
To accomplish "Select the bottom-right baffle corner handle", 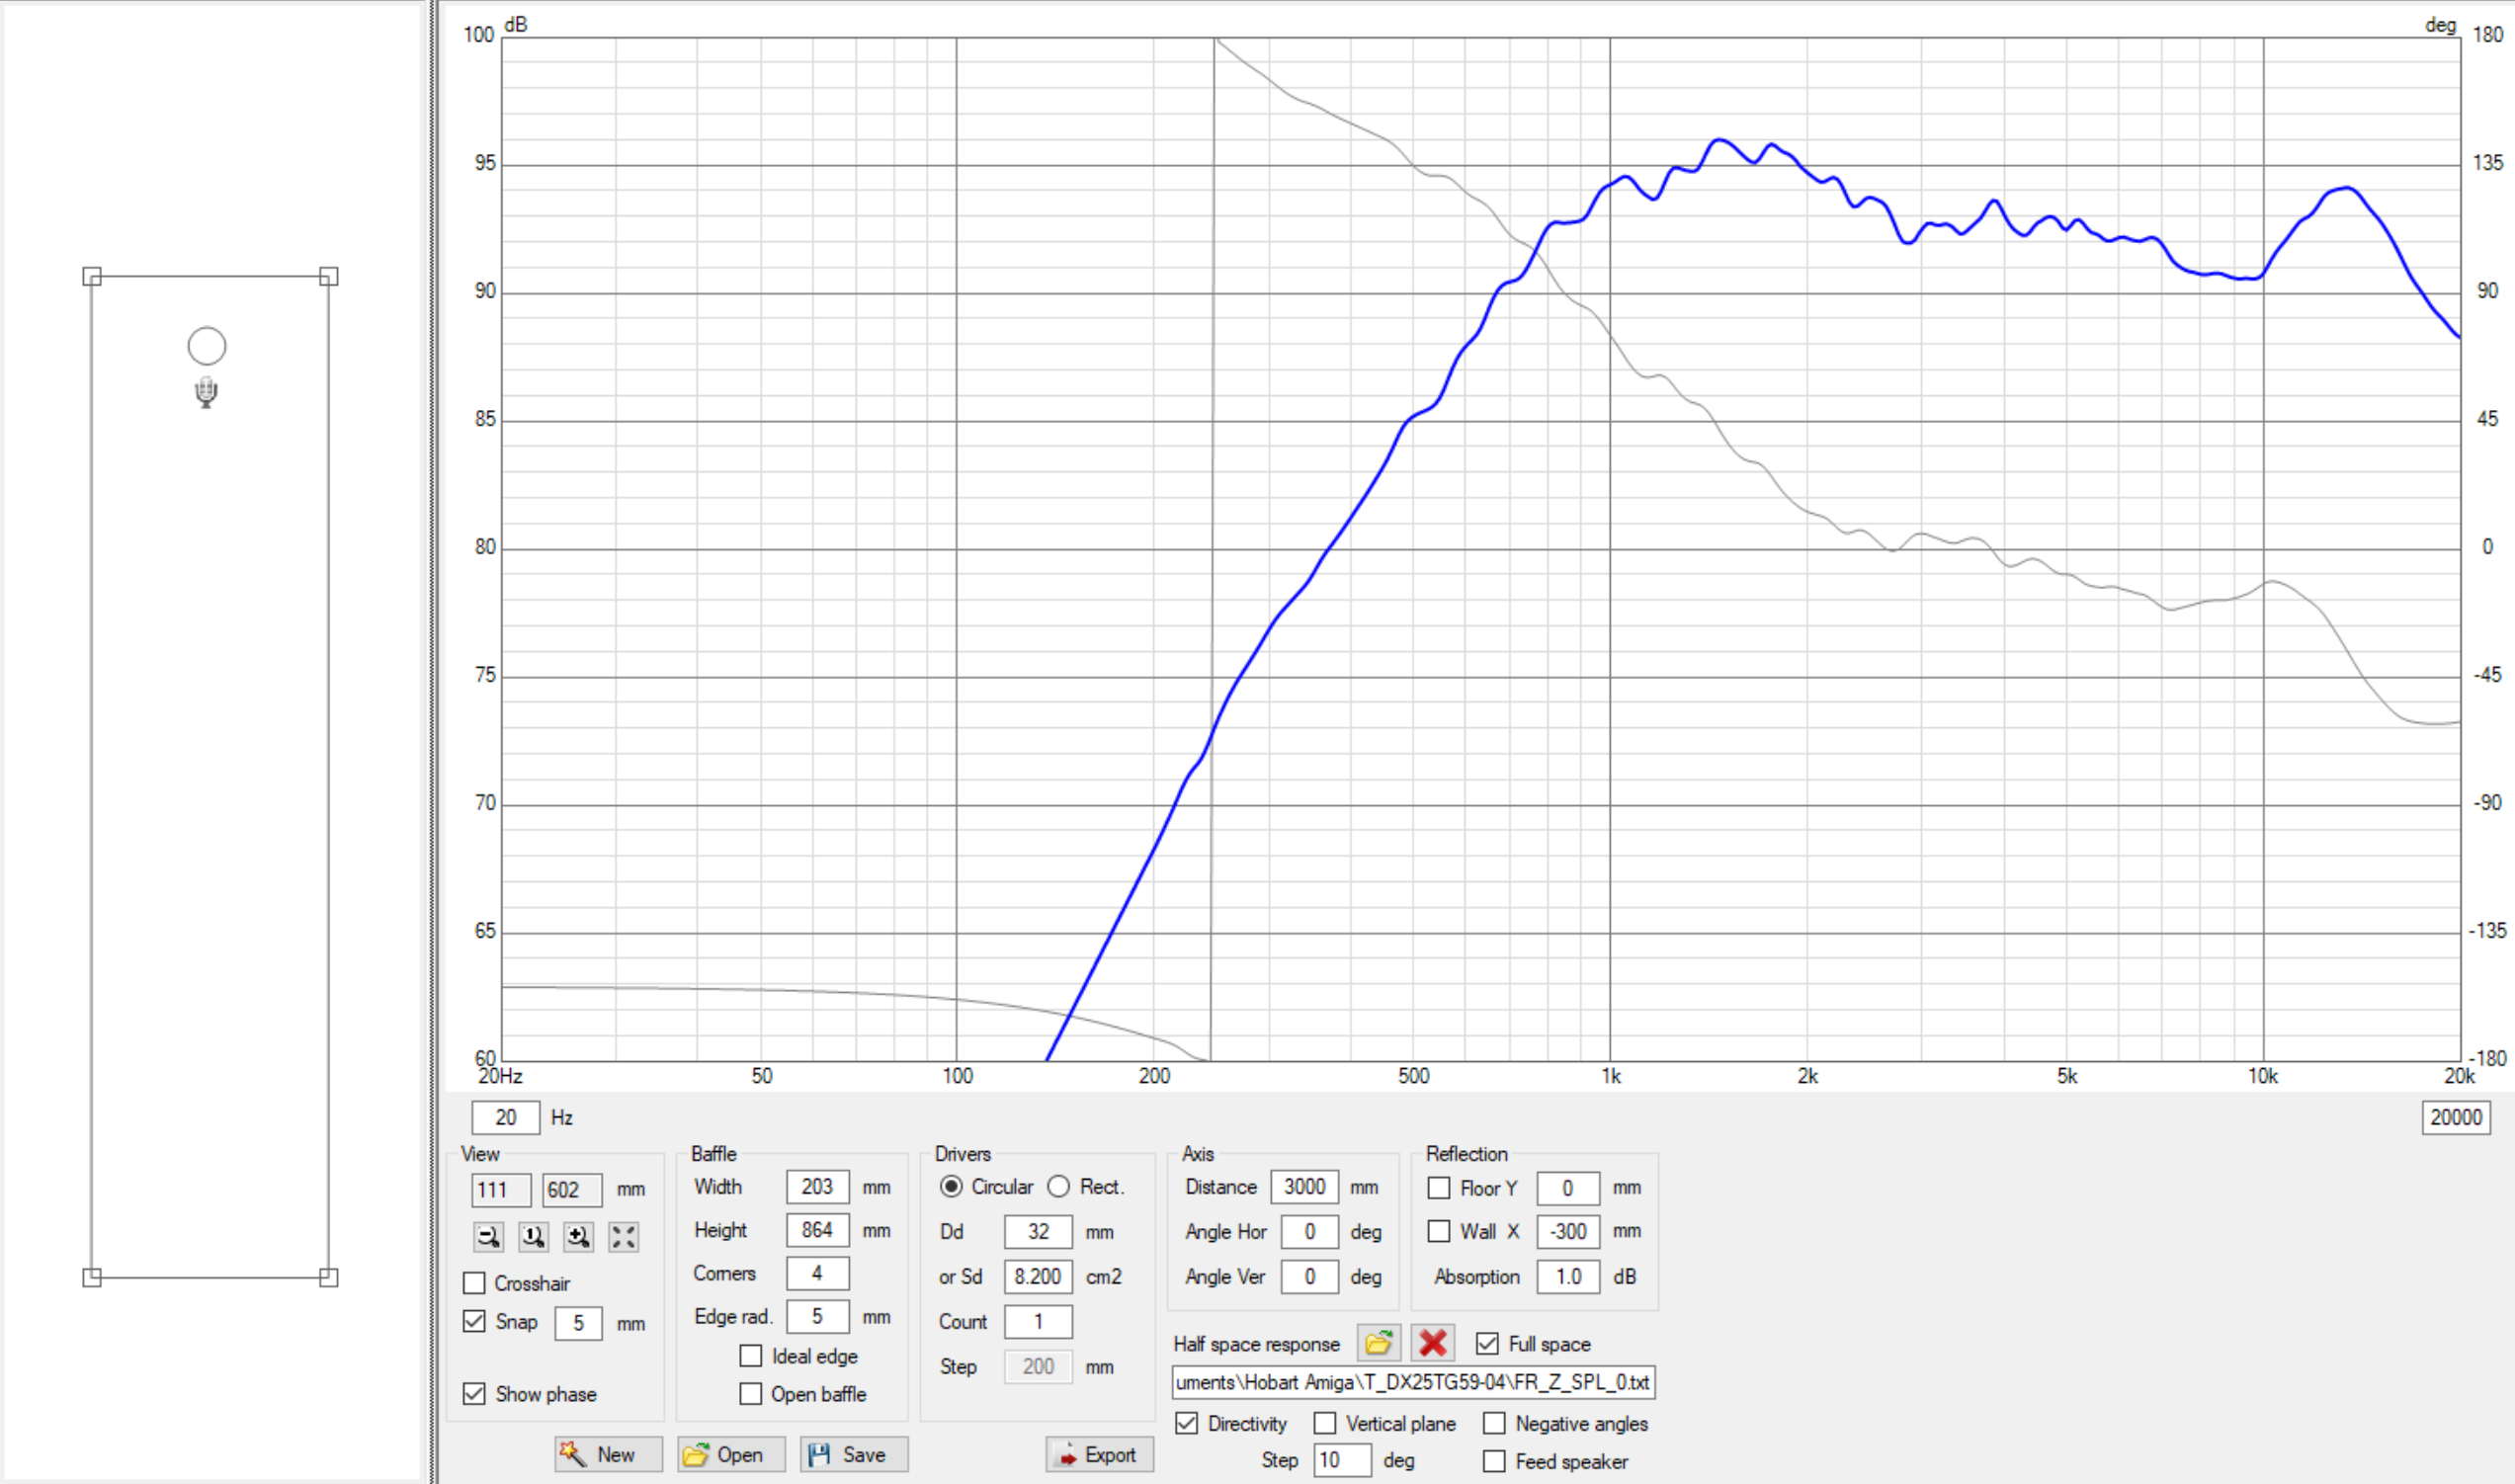I will (329, 1277).
